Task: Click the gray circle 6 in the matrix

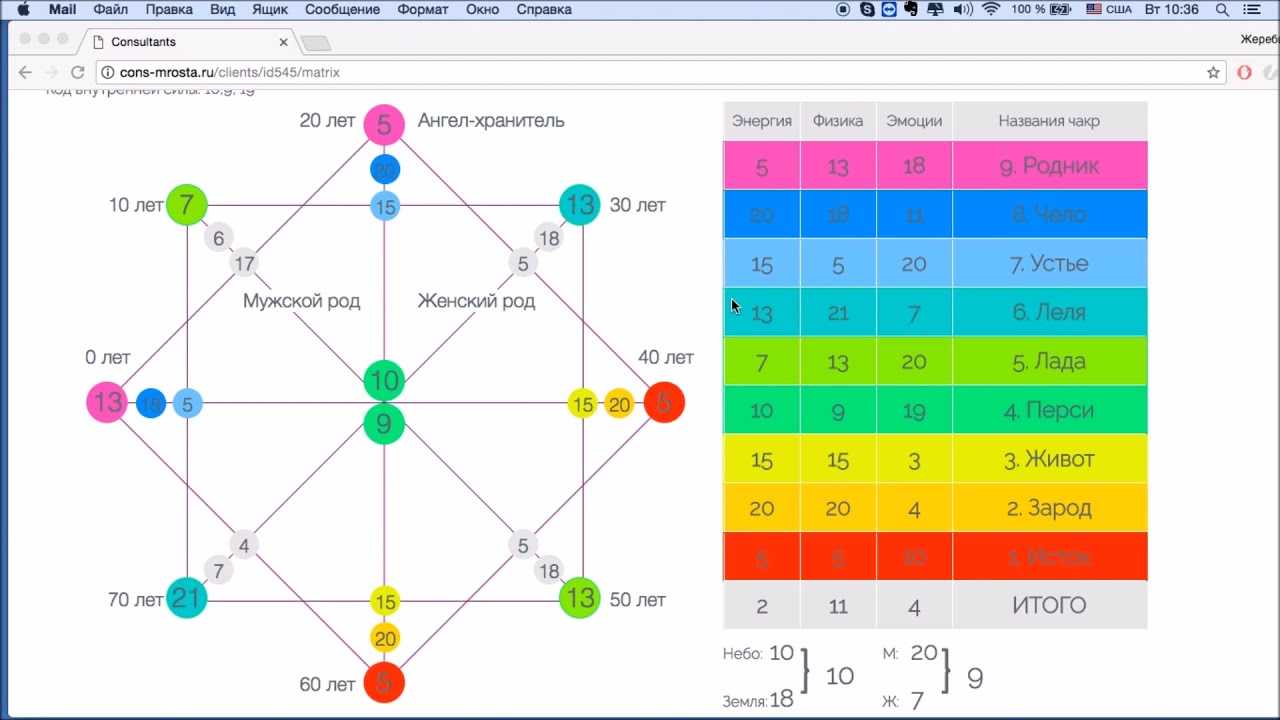Action: [219, 238]
